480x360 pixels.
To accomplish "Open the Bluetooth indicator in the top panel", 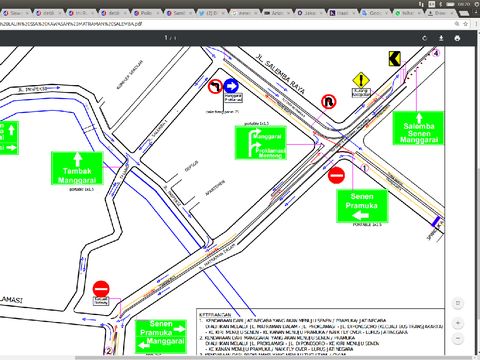I will pos(441,4).
